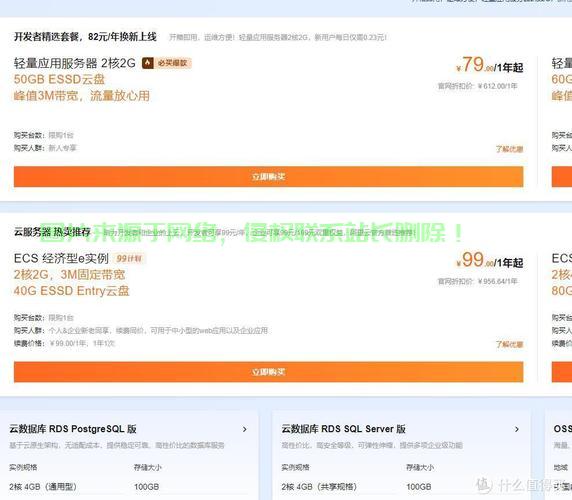Click 100GB storage under RDS PostgreSQL 版
Image resolution: width=572 pixels, height=500 pixels.
pos(146,487)
